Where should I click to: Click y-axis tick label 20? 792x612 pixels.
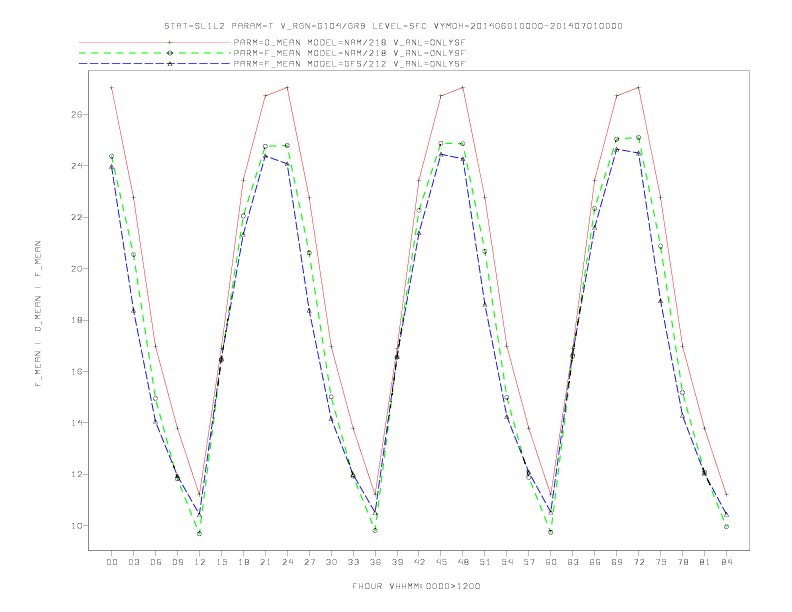[77, 269]
